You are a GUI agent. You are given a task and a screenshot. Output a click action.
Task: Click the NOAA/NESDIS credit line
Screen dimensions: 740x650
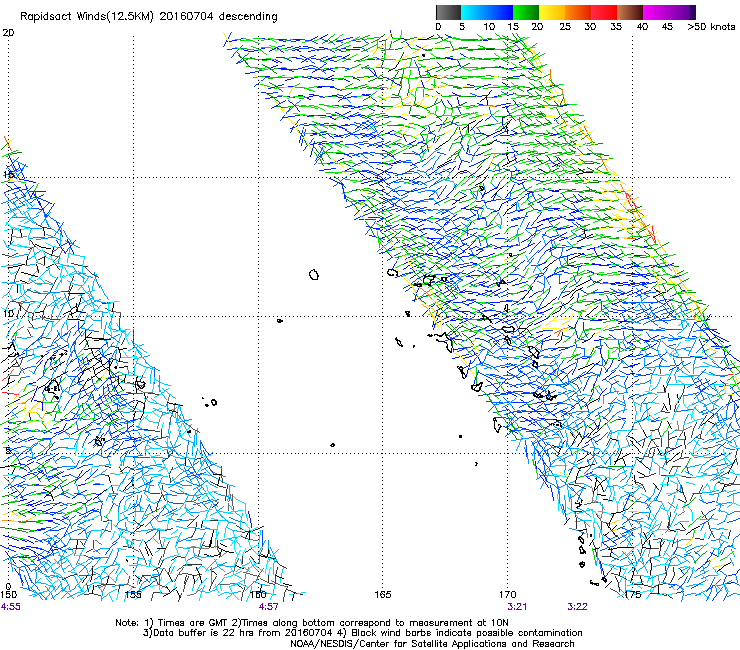[432, 644]
